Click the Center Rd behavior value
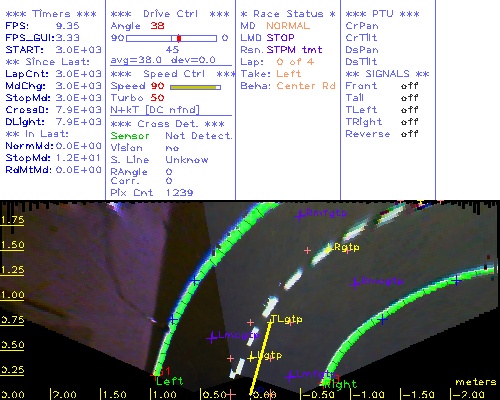Screen dimensions: 500x400 point(306,86)
